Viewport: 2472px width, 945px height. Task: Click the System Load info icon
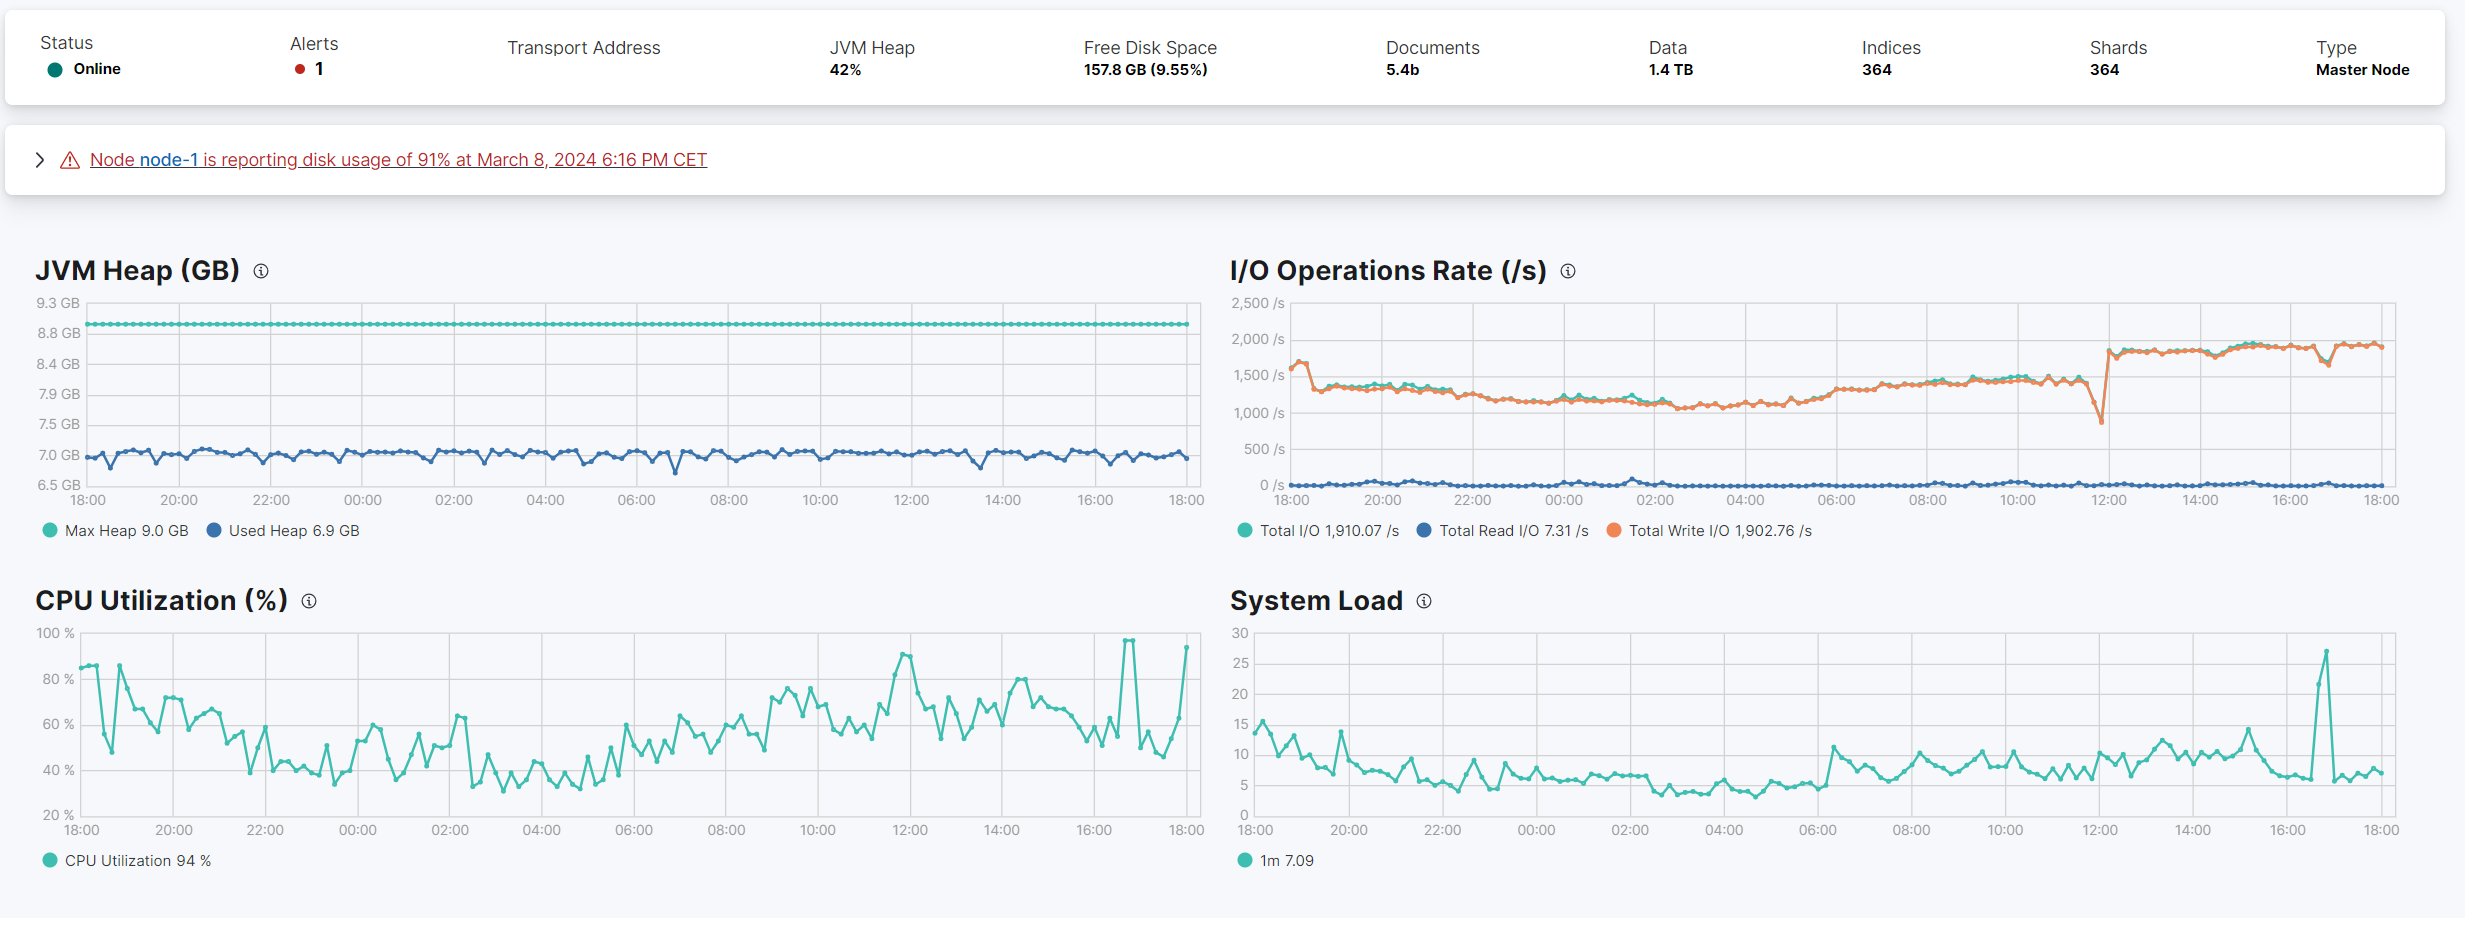click(x=1424, y=601)
